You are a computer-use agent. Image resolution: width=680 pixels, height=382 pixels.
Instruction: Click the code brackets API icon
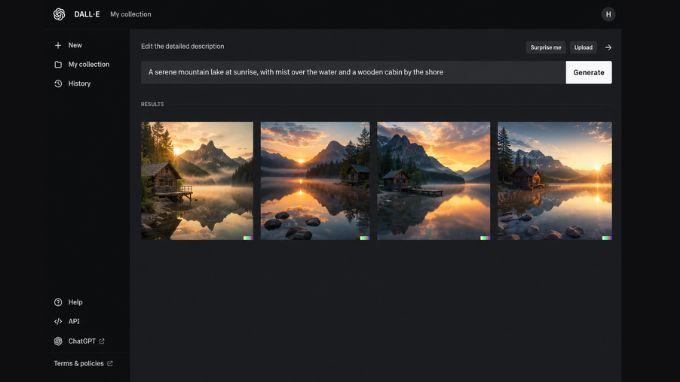pos(58,321)
